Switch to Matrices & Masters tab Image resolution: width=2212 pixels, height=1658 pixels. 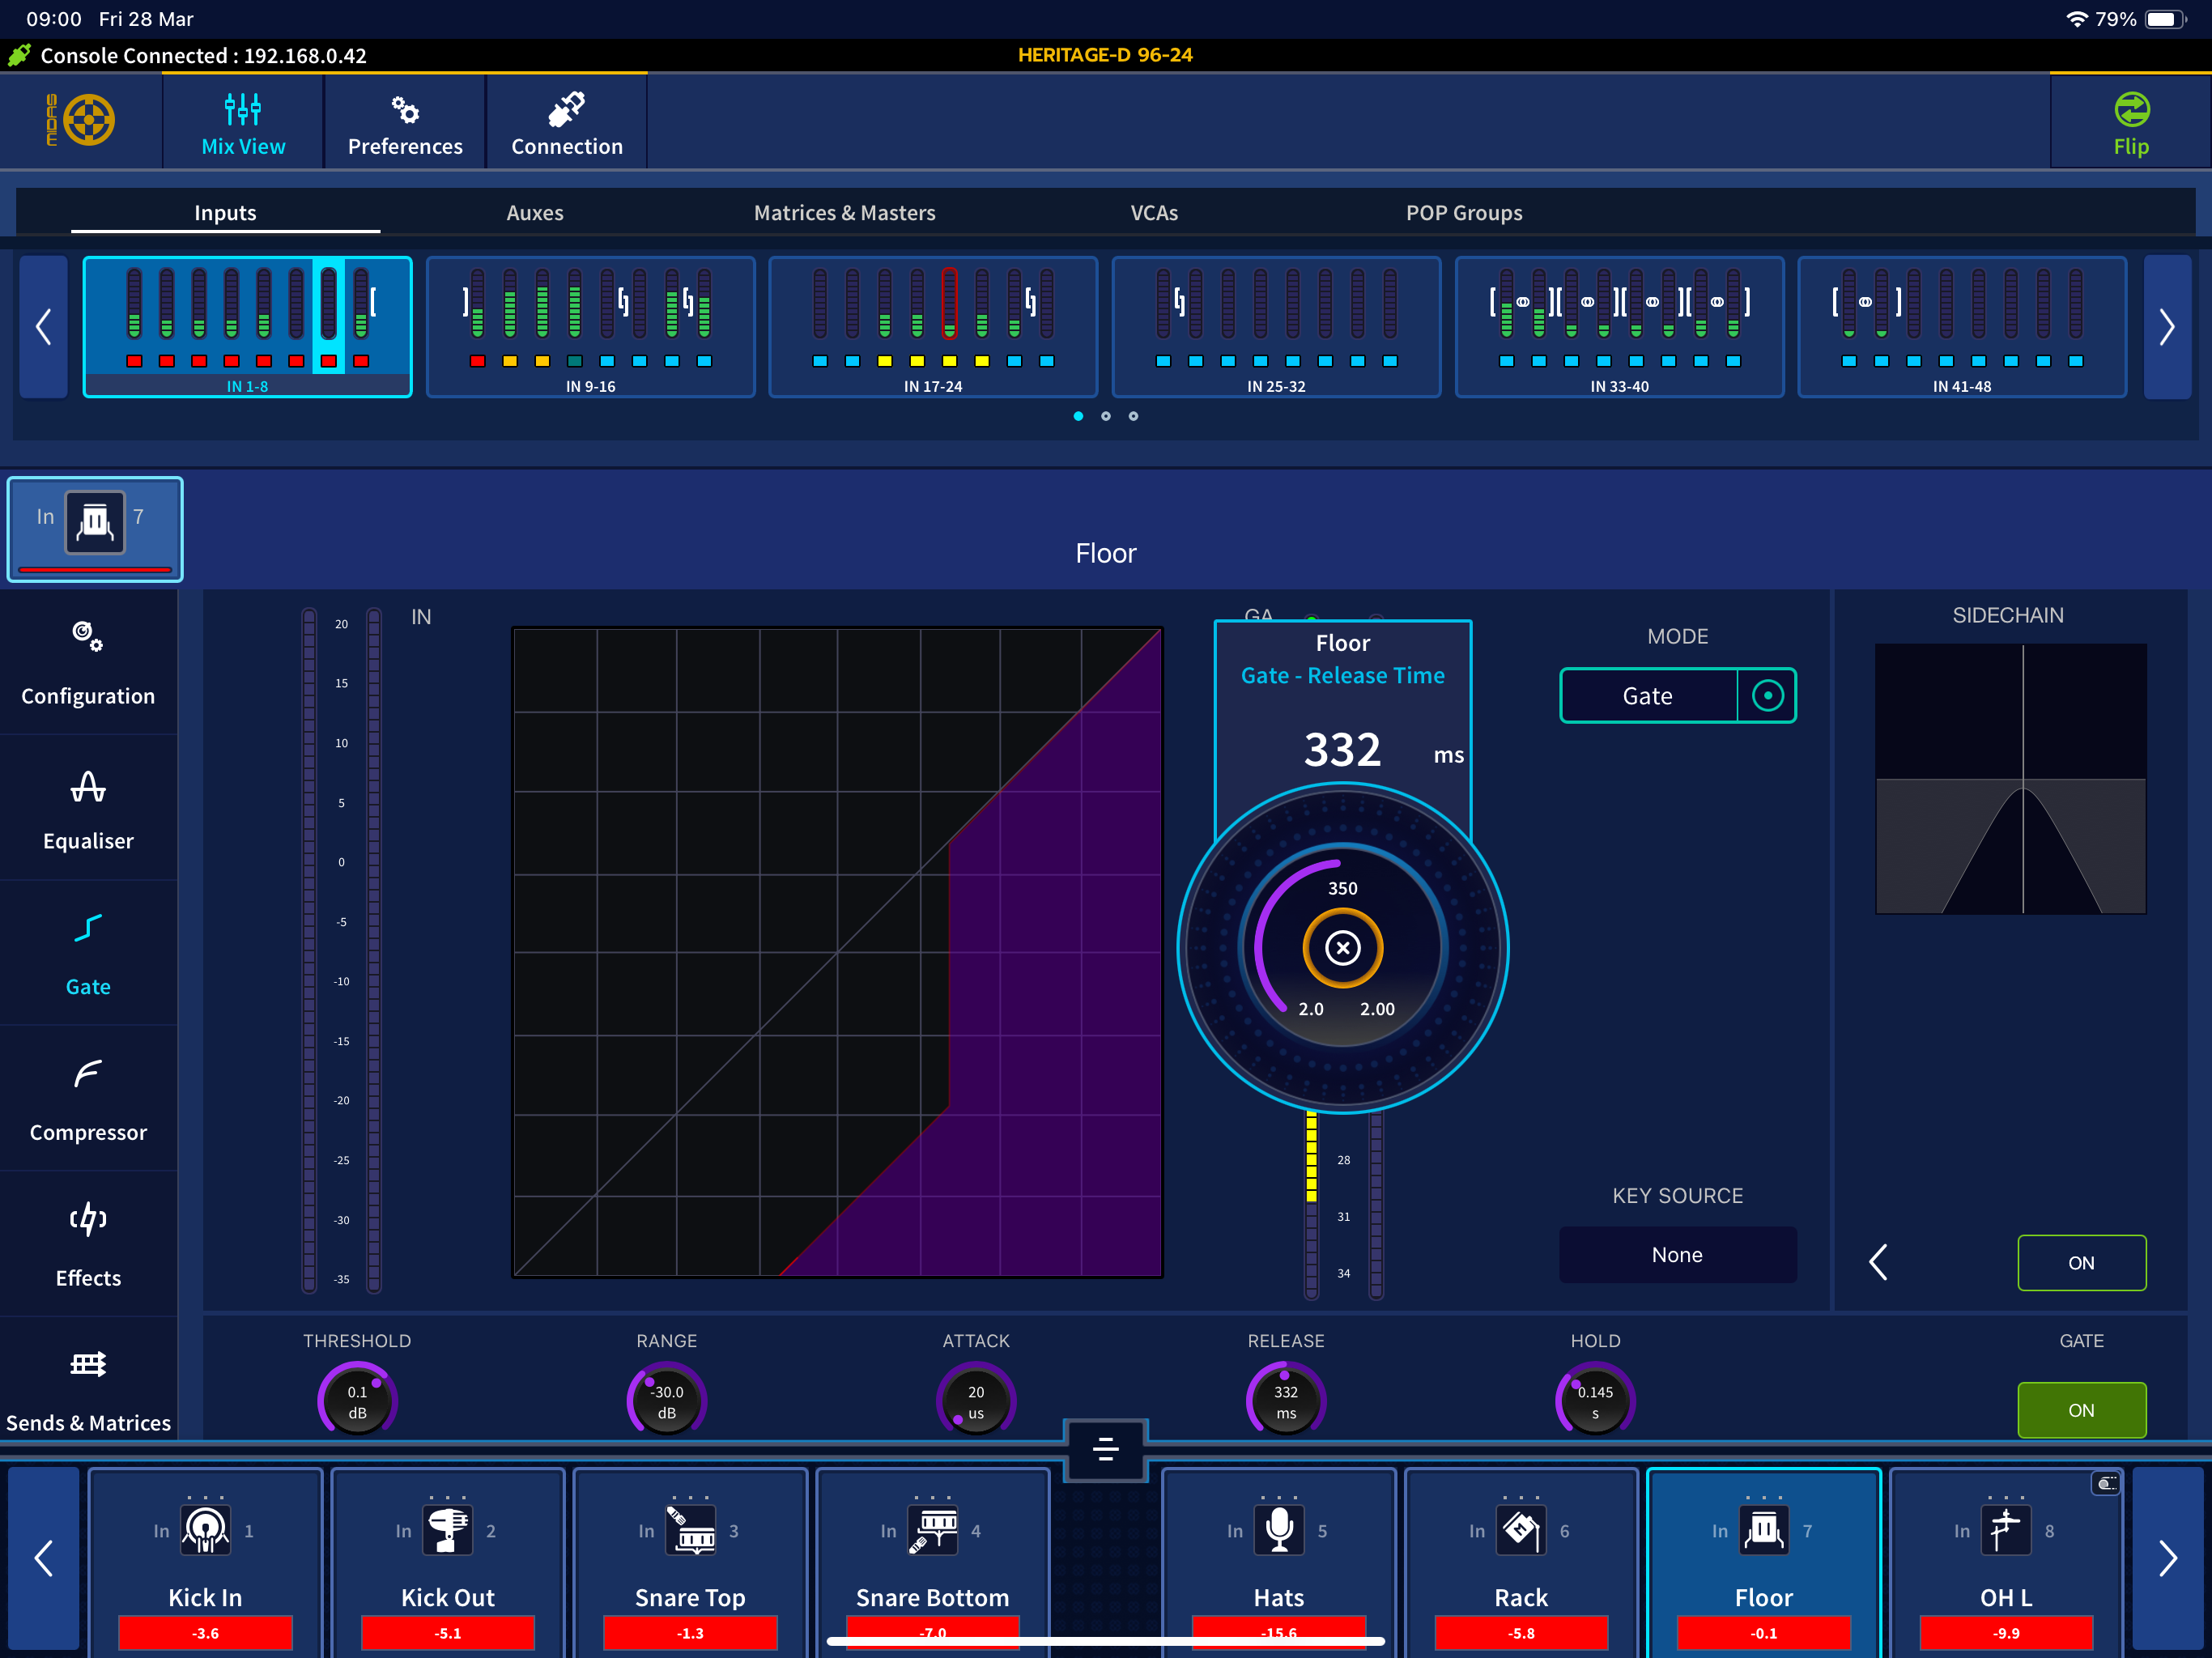point(845,212)
